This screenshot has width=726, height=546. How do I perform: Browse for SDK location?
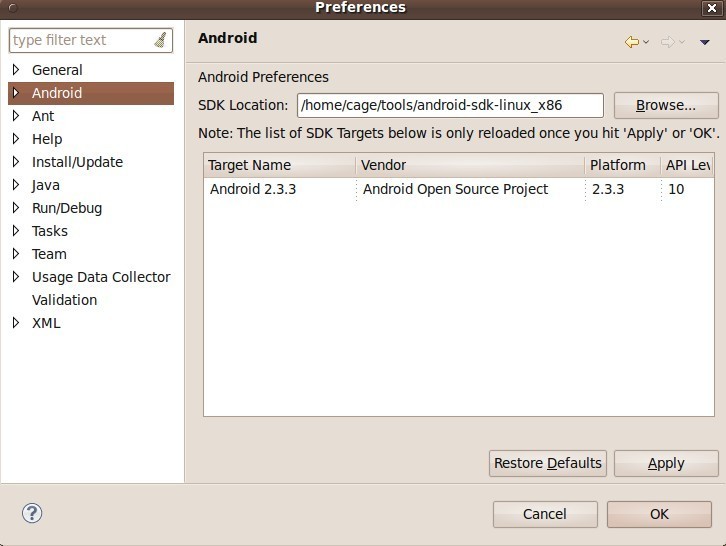coord(666,105)
